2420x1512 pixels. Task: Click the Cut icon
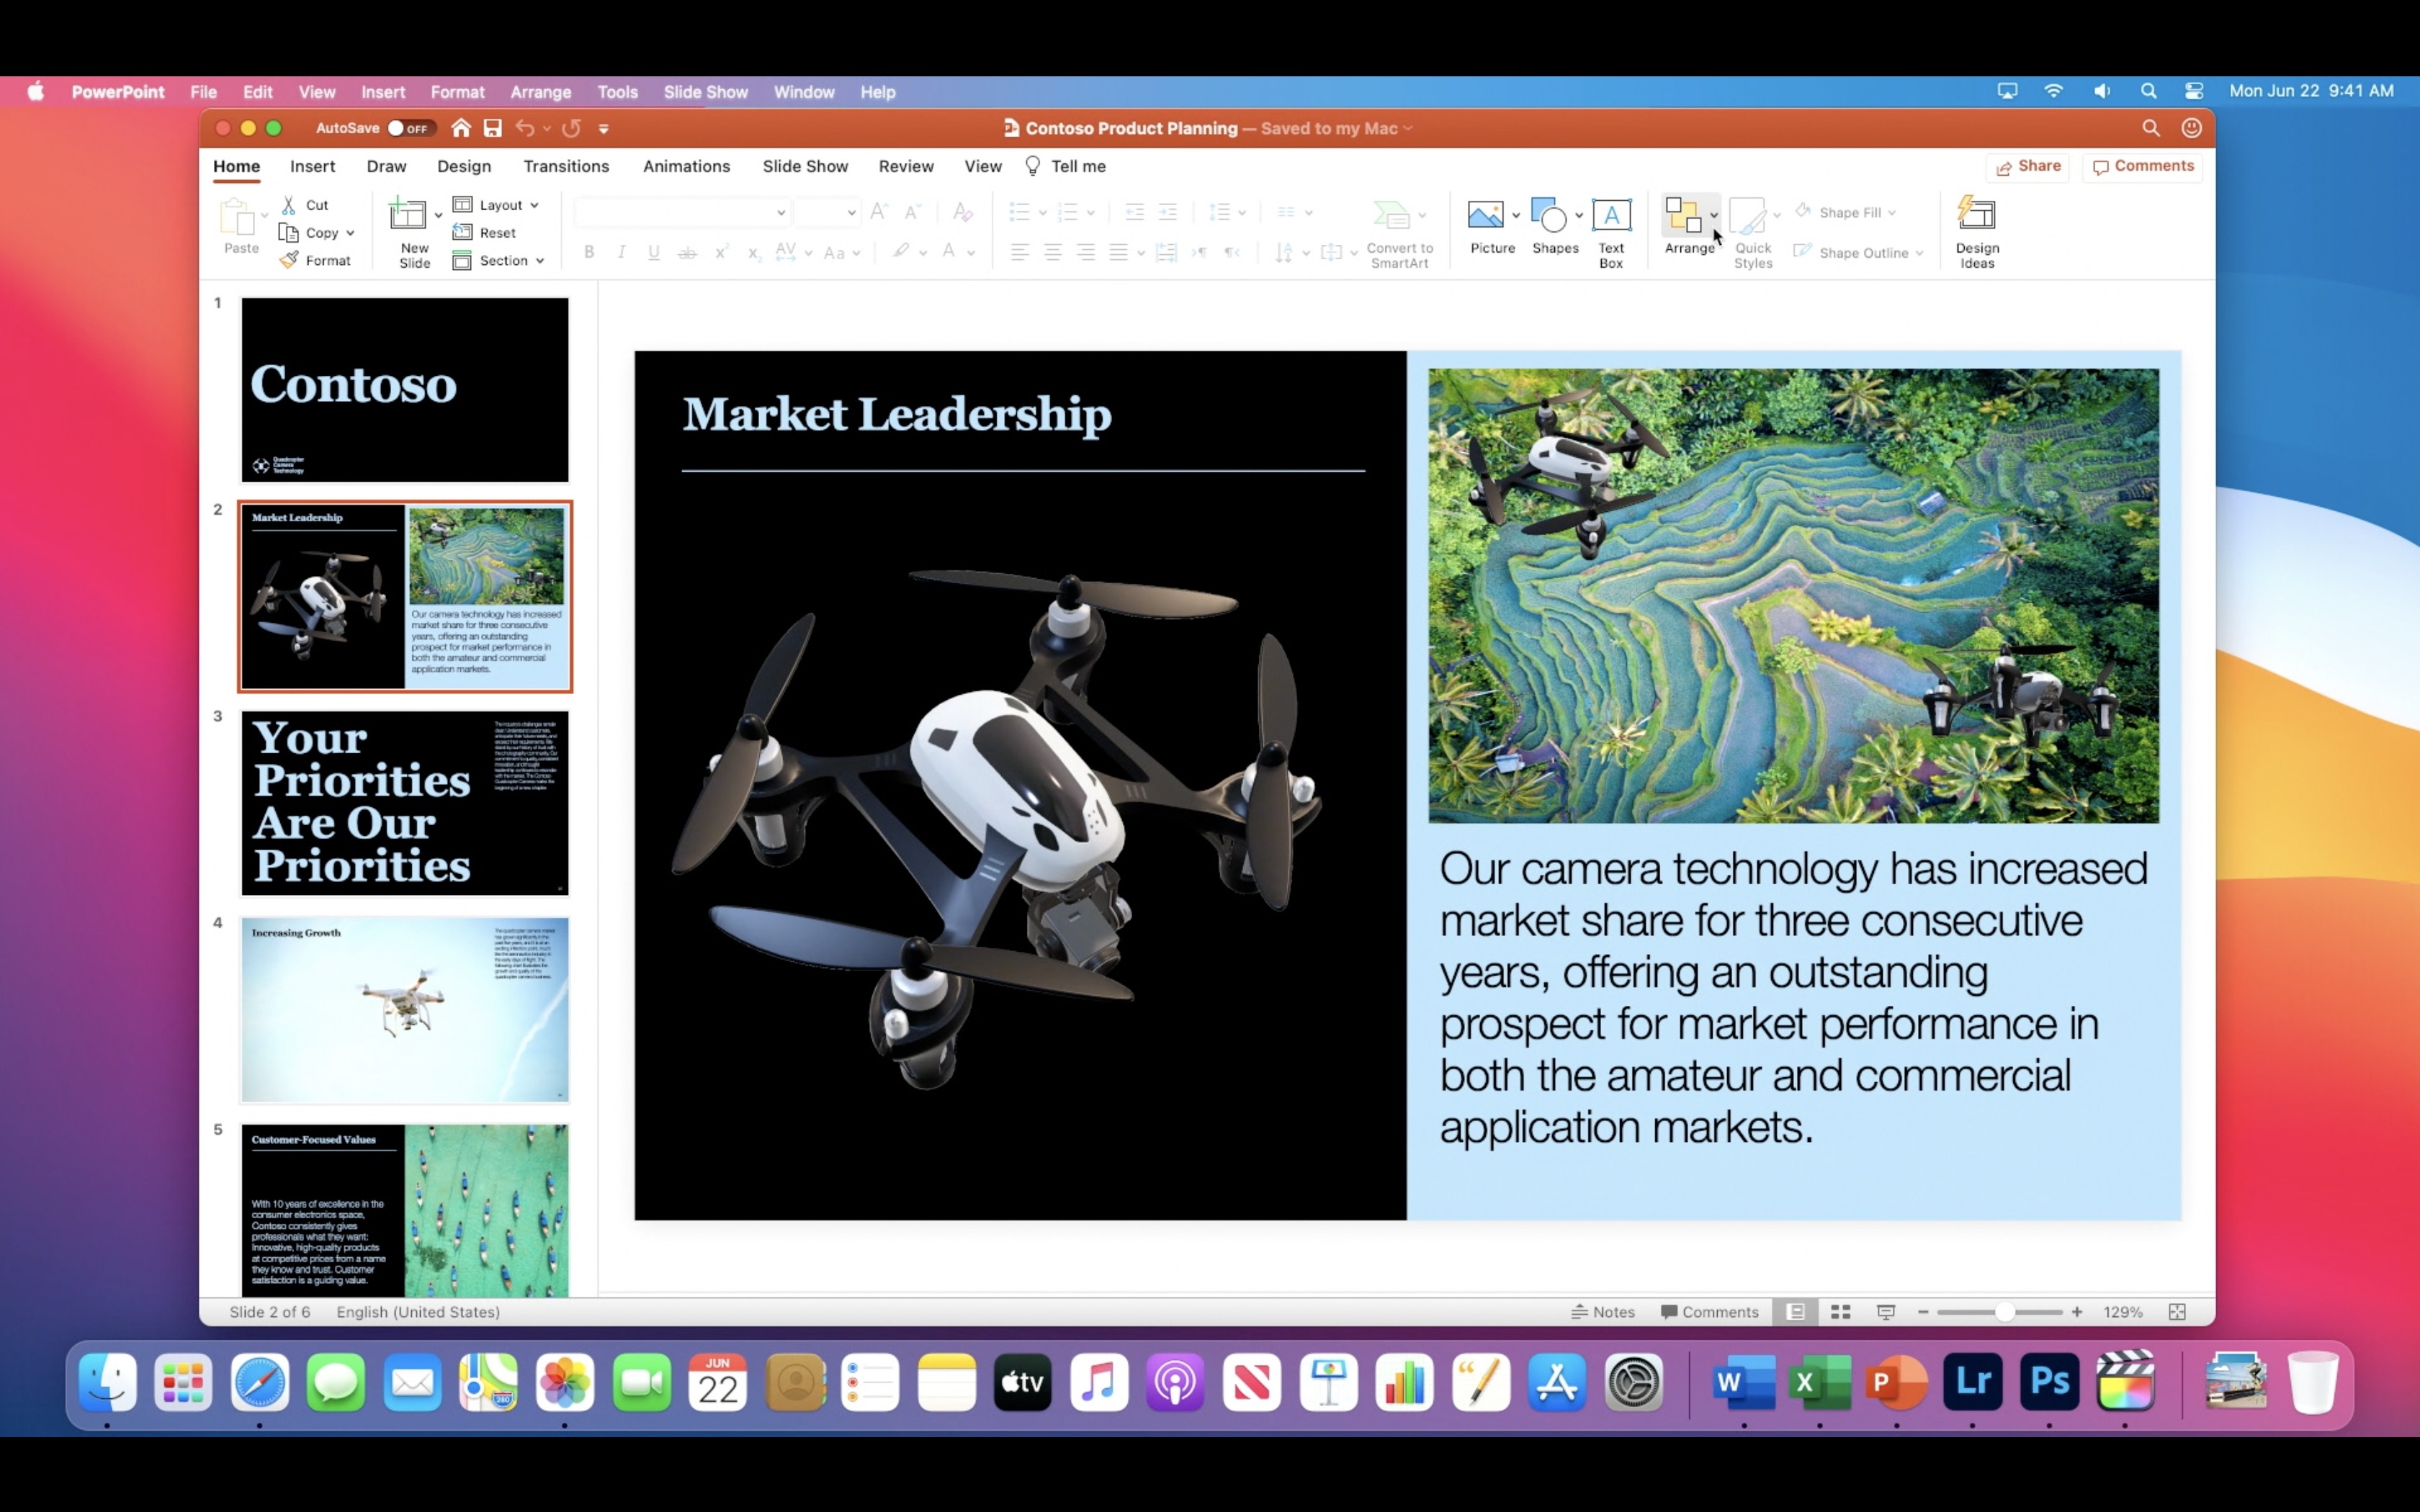pos(289,205)
